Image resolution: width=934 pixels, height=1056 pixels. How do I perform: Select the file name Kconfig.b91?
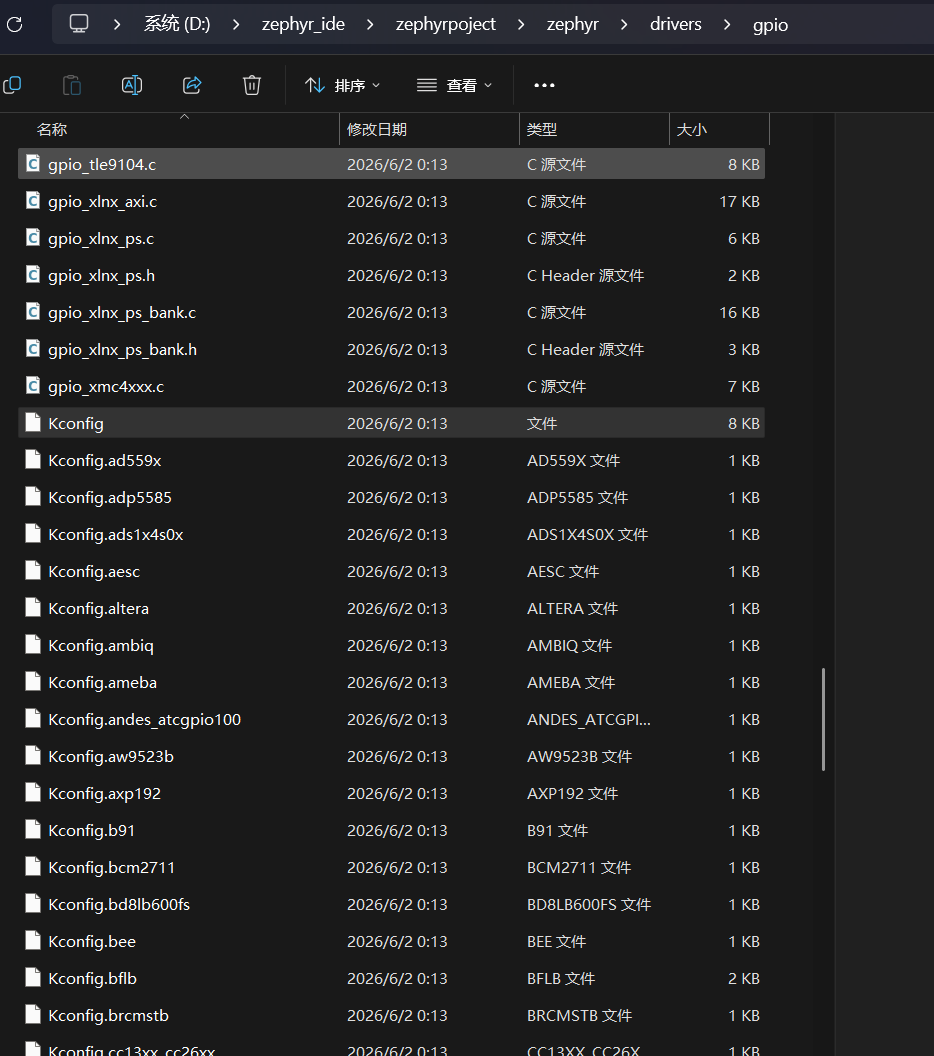(x=92, y=831)
